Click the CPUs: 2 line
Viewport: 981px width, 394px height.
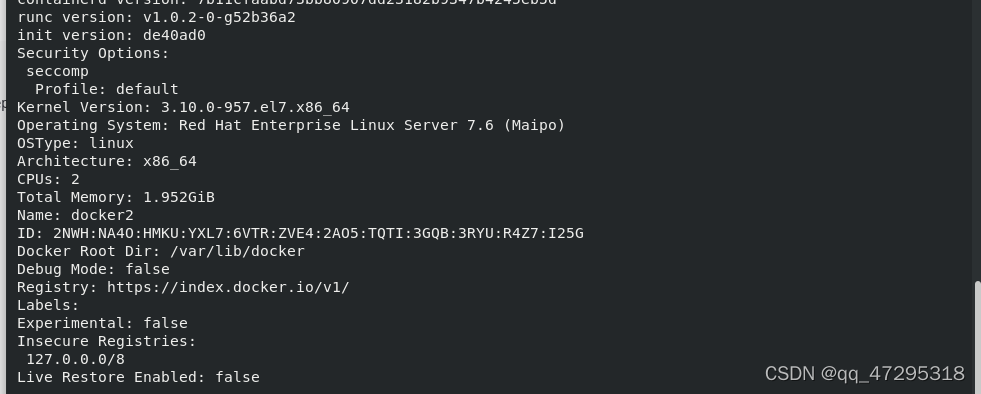(48, 179)
